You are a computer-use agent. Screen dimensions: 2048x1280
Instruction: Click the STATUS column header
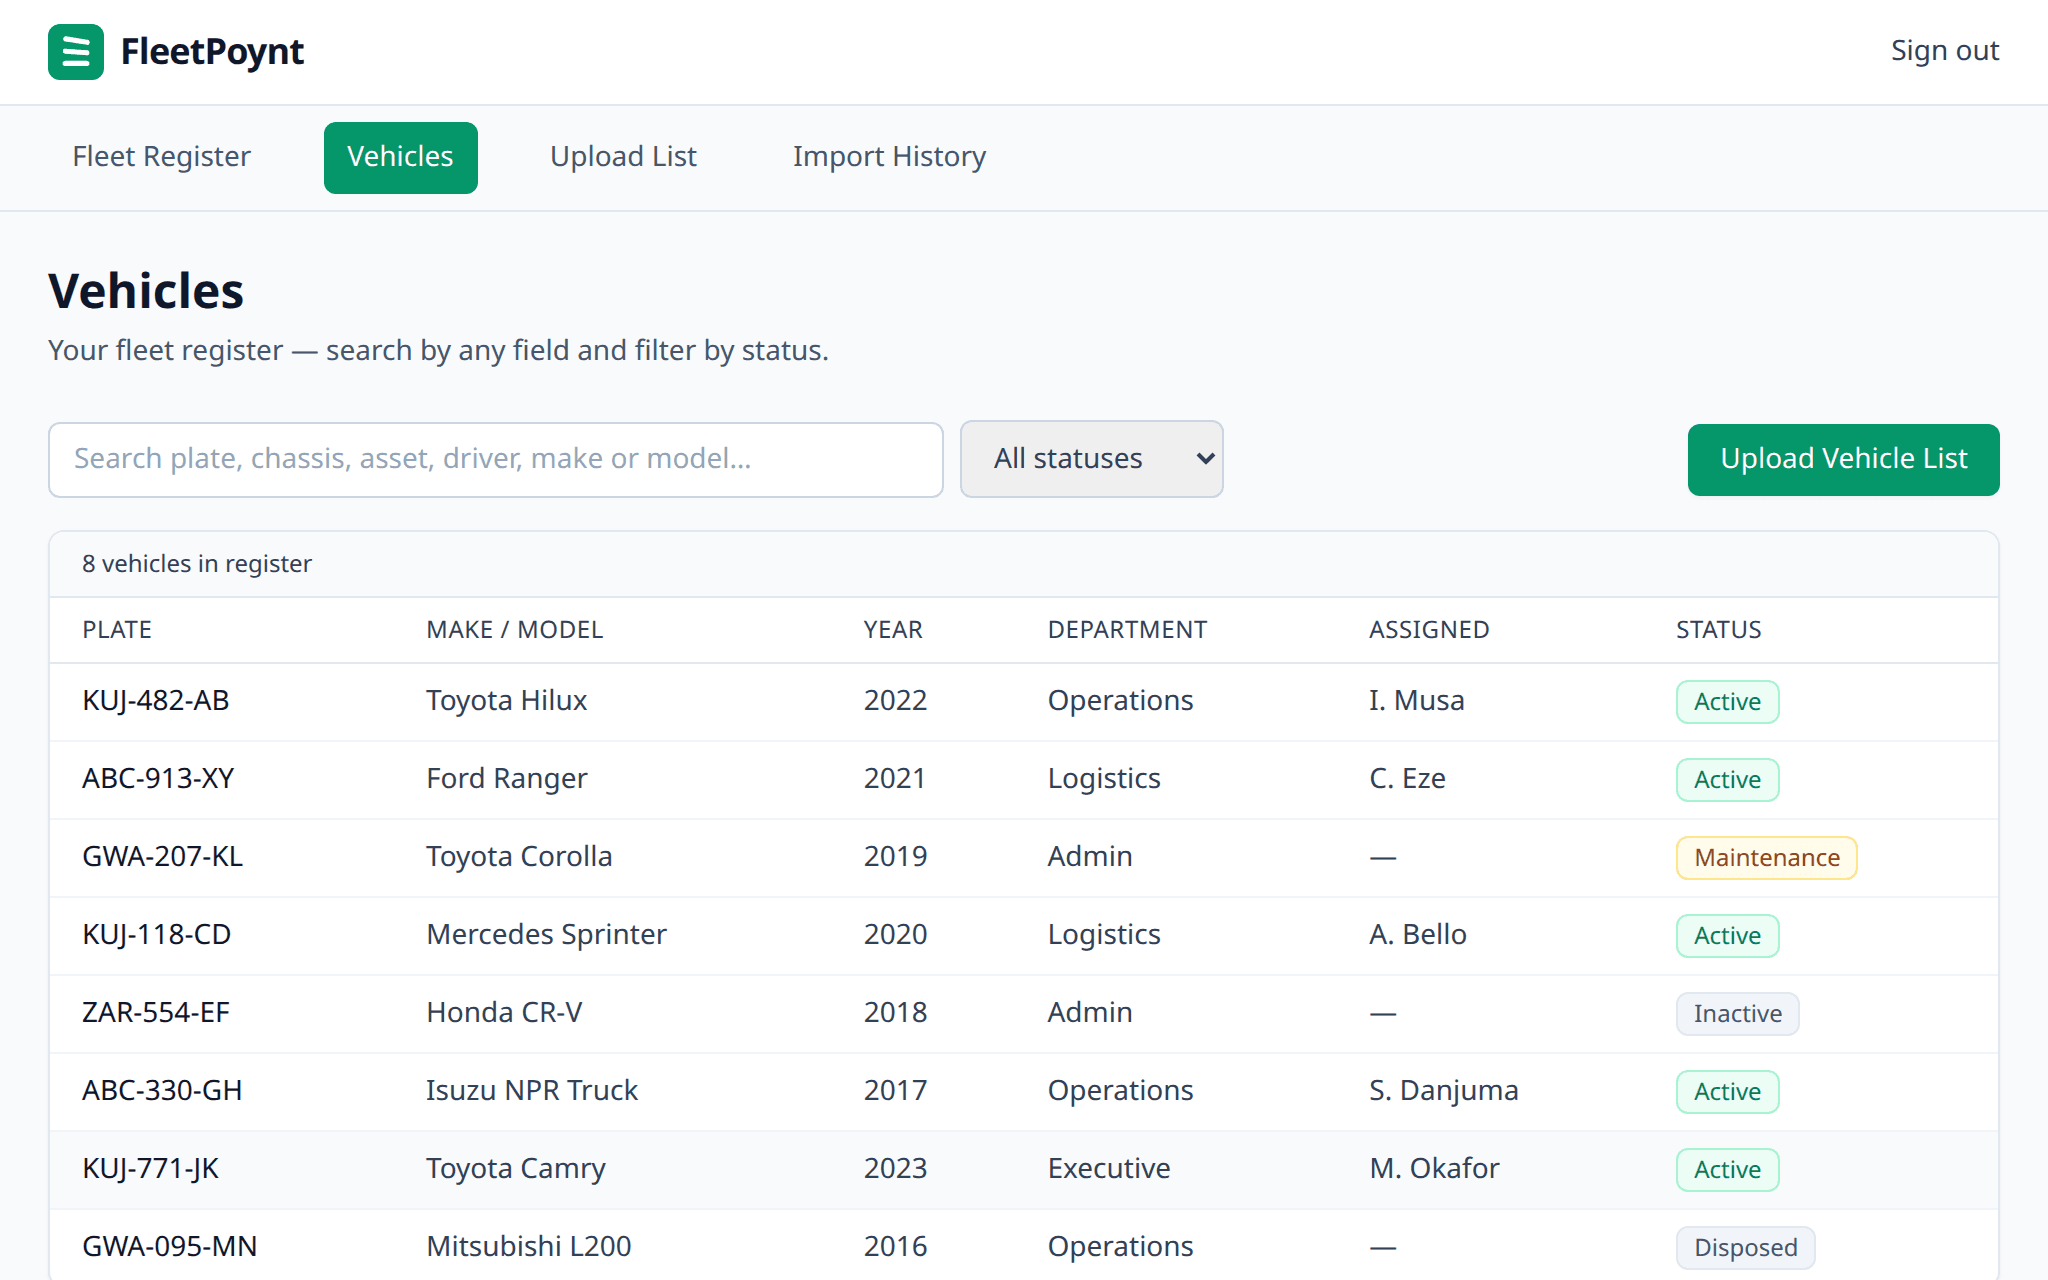1718,630
